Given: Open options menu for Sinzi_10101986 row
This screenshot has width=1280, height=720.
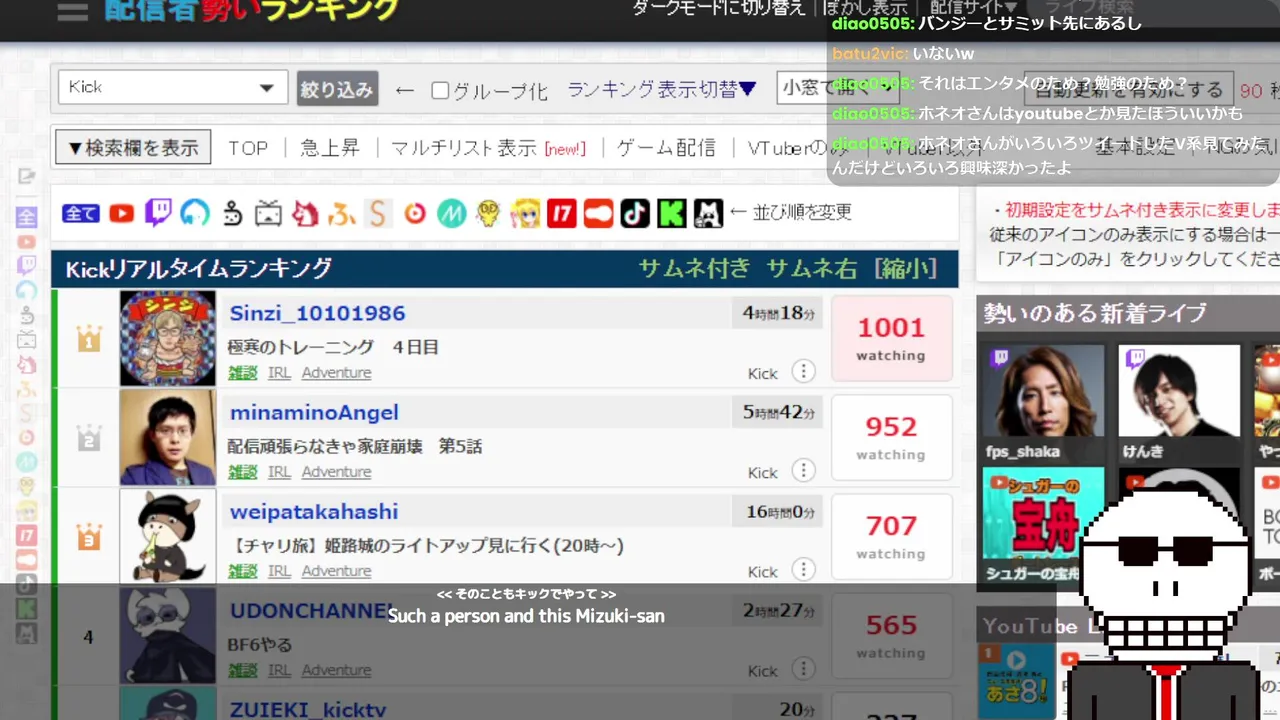Looking at the screenshot, I should point(803,372).
